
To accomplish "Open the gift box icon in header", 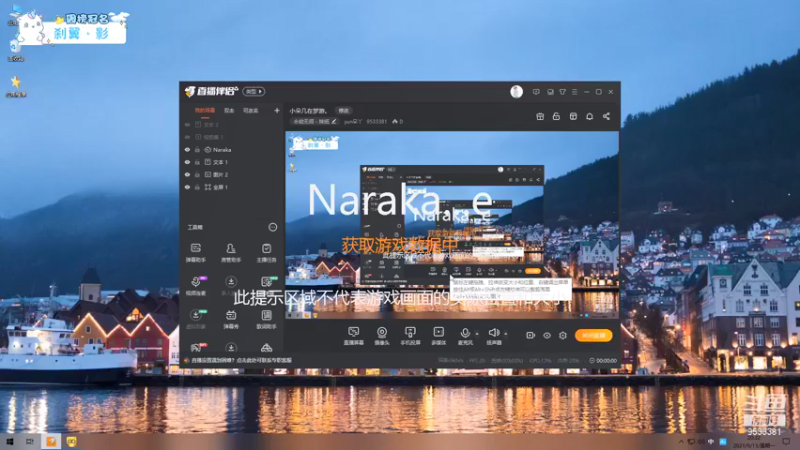I will click(x=540, y=116).
